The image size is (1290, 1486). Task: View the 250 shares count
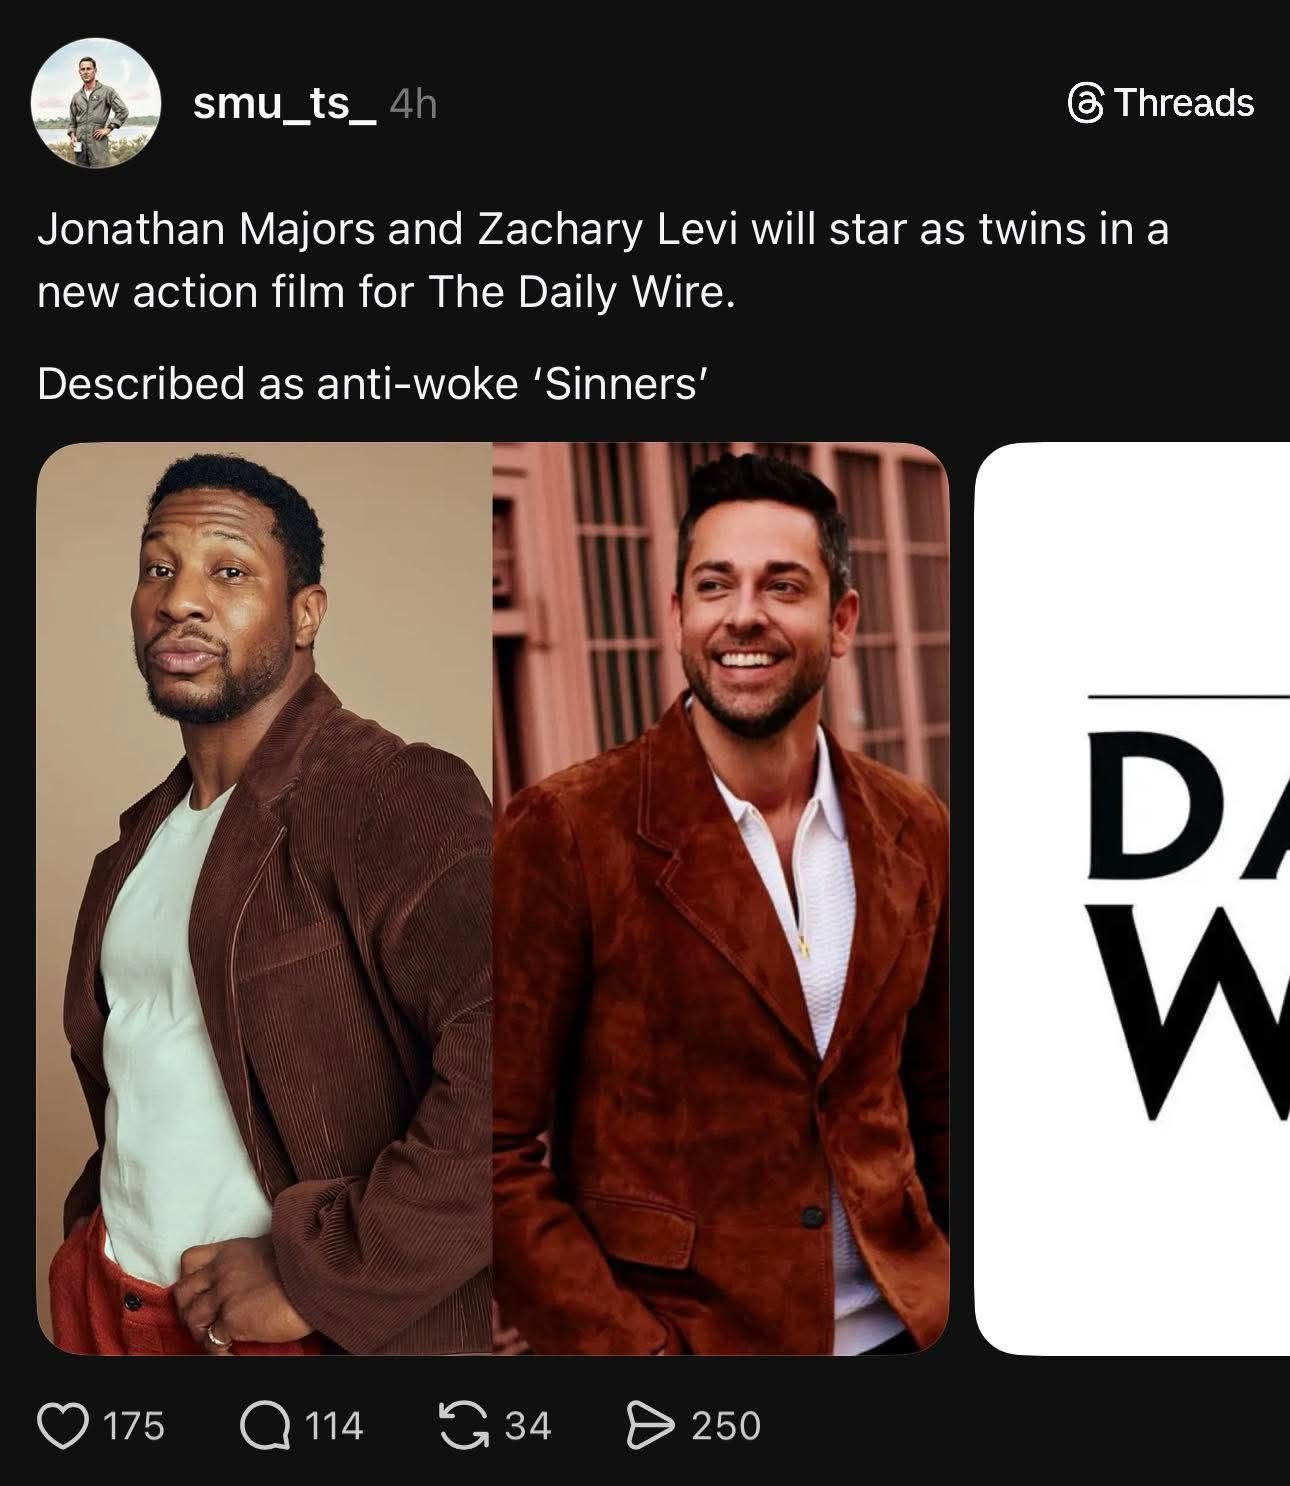tap(726, 1425)
